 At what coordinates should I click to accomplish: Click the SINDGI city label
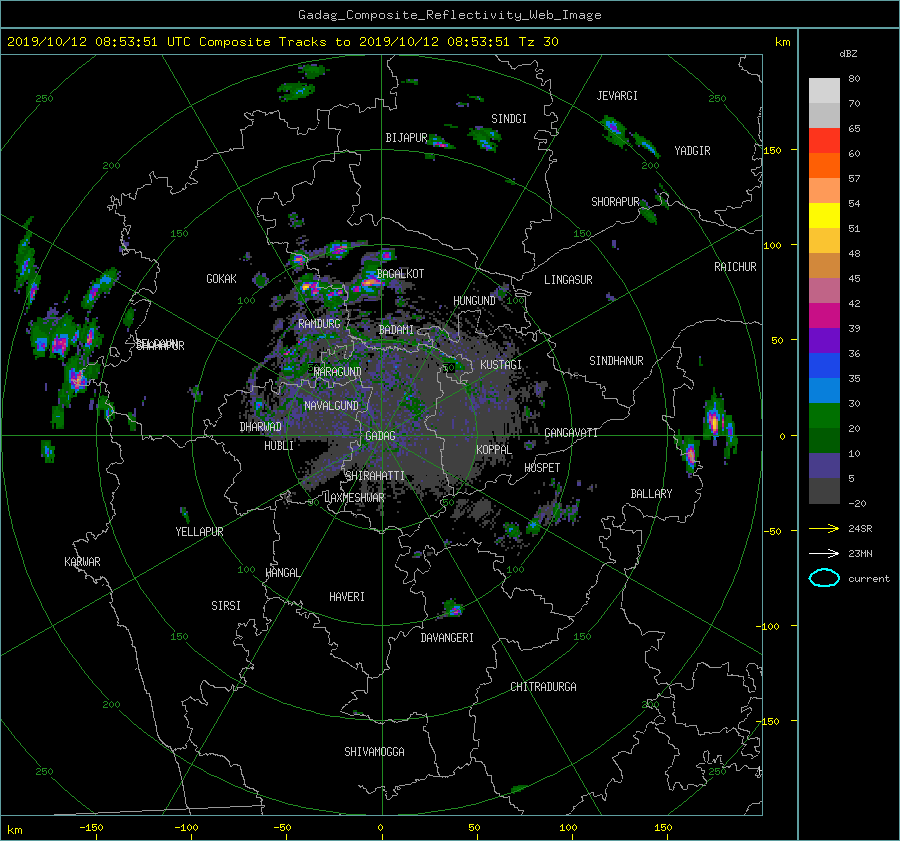pos(509,119)
